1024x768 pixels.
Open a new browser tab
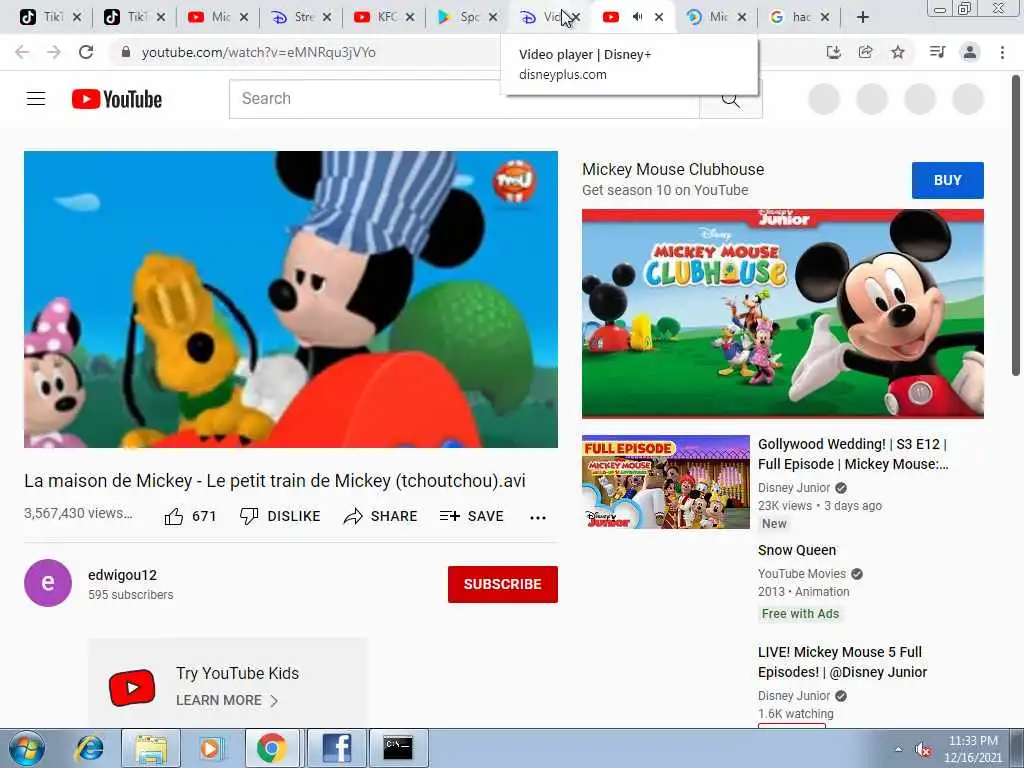coord(863,17)
